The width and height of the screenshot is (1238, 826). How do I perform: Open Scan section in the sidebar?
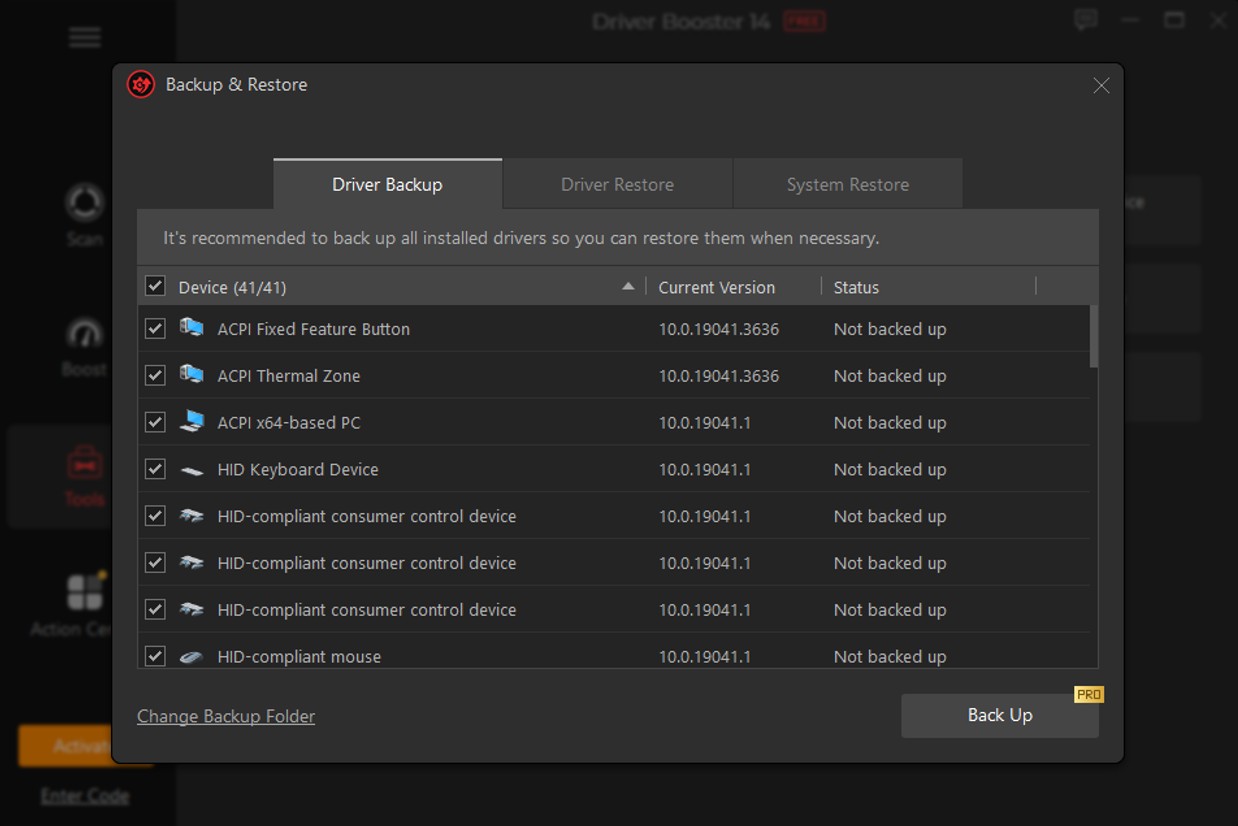(x=85, y=214)
